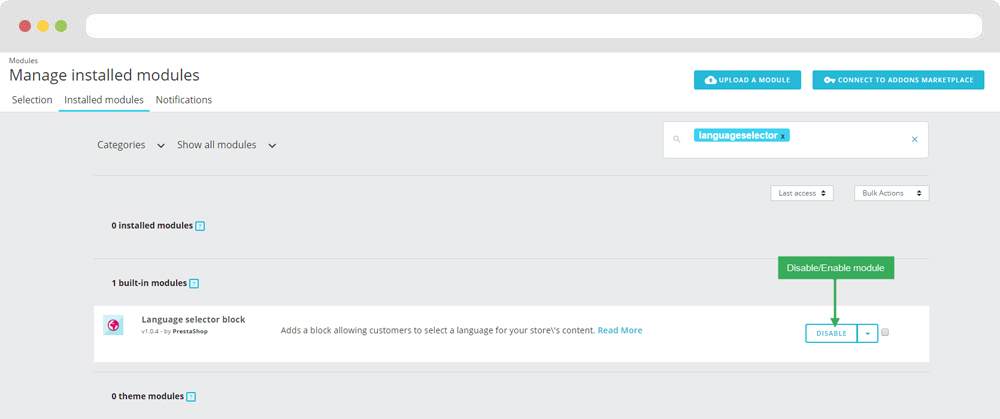Image resolution: width=1000 pixels, height=419 pixels.
Task: Expand the arrow next to Disable button
Action: [x=868, y=333]
